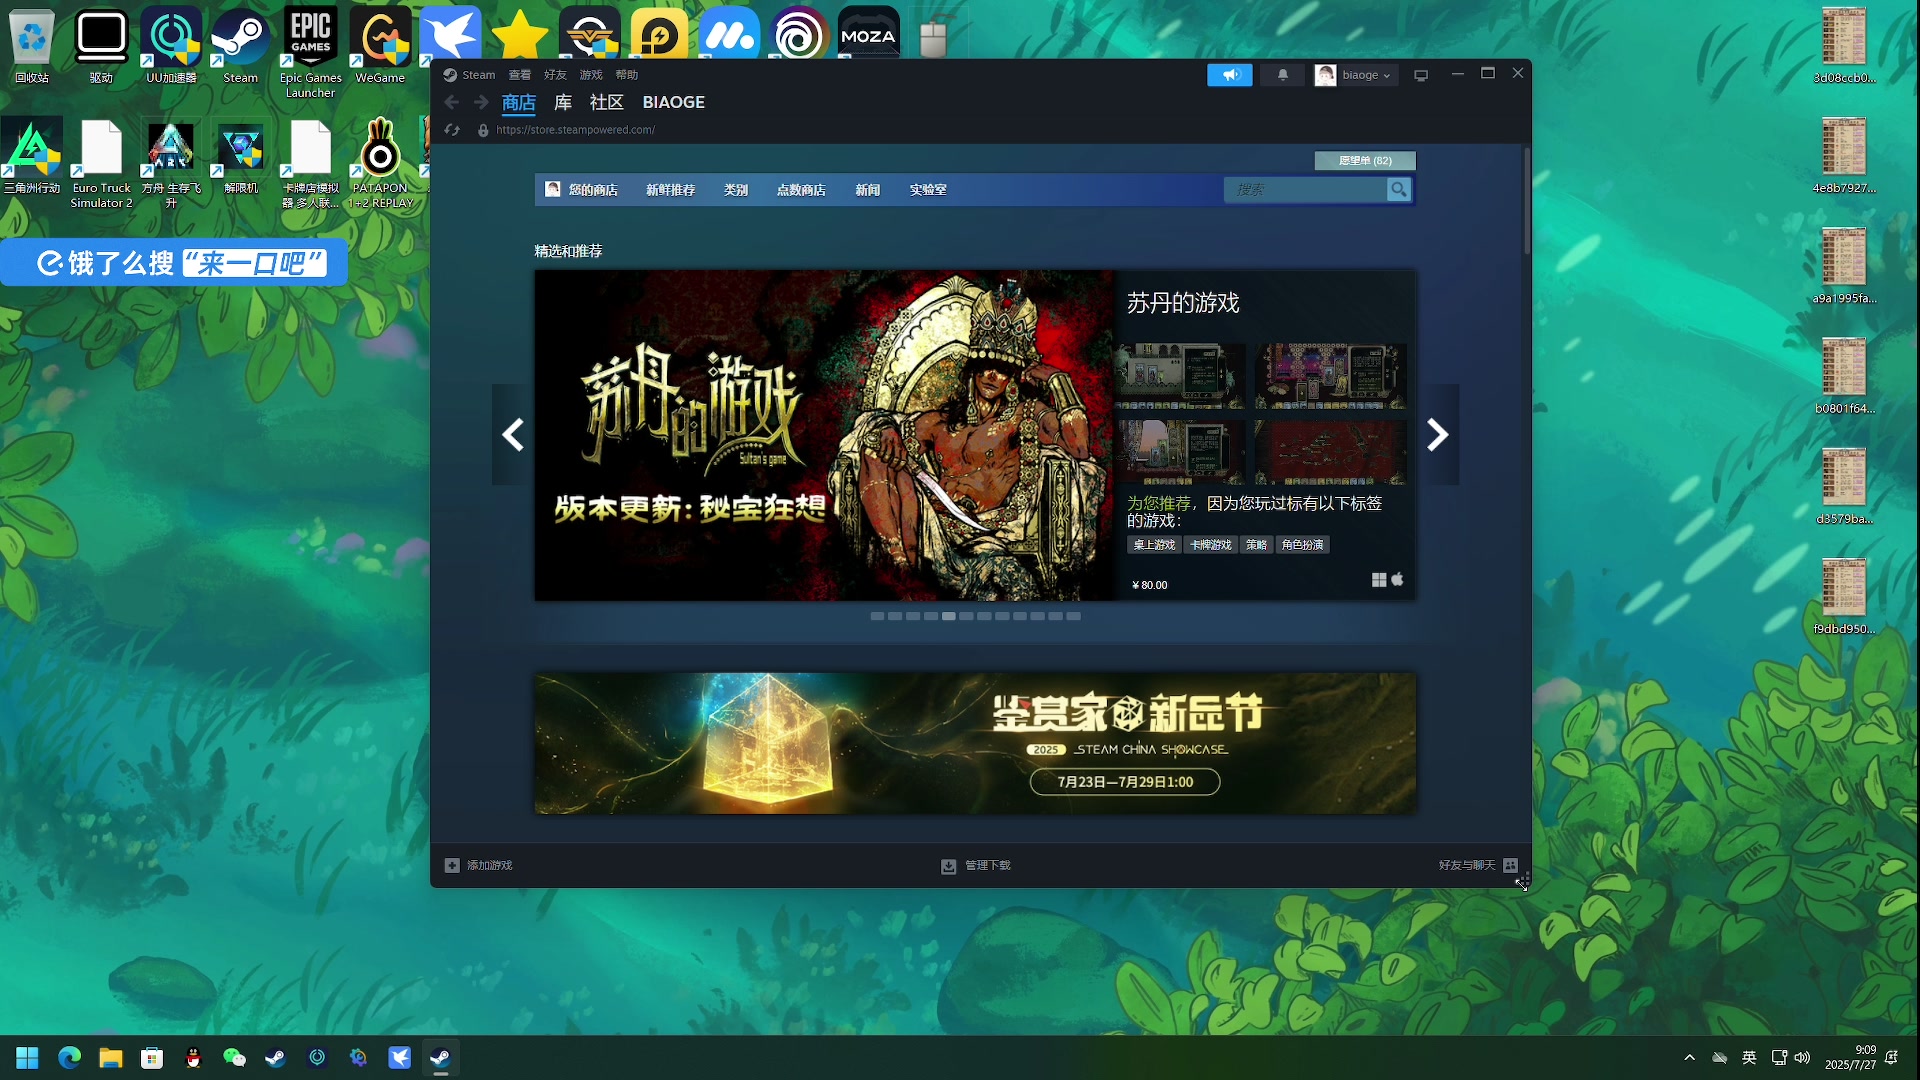Select the WeGame desktop icon

(380, 45)
